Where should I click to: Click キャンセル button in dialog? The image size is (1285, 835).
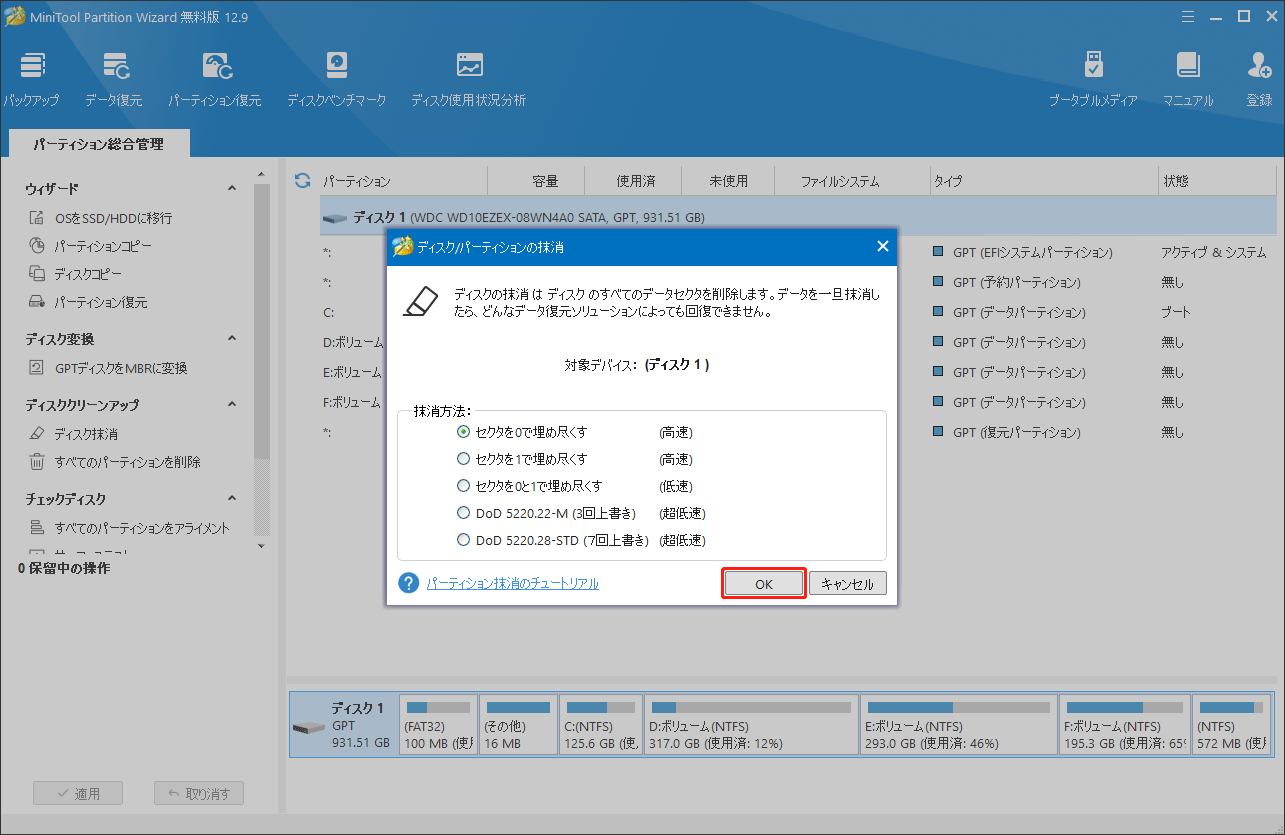tap(848, 584)
